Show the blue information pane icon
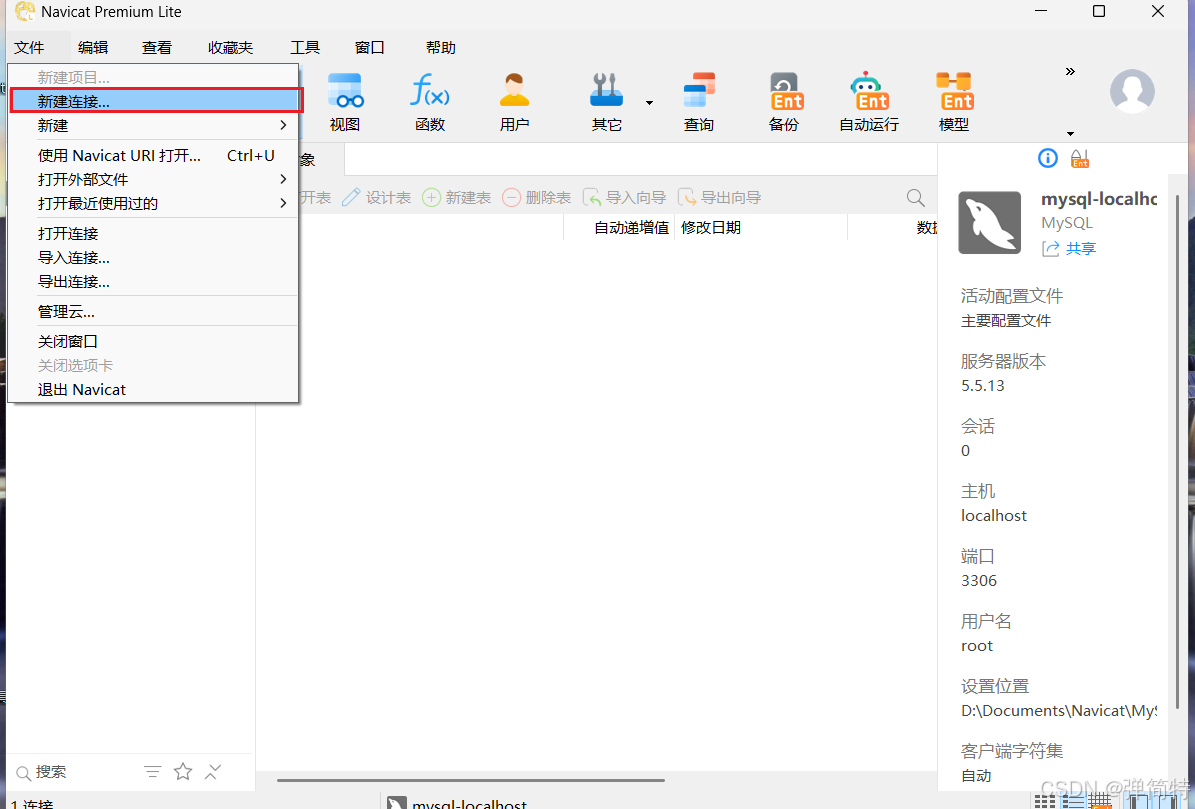Image resolution: width=1195 pixels, height=809 pixels. pyautogui.click(x=1048, y=158)
